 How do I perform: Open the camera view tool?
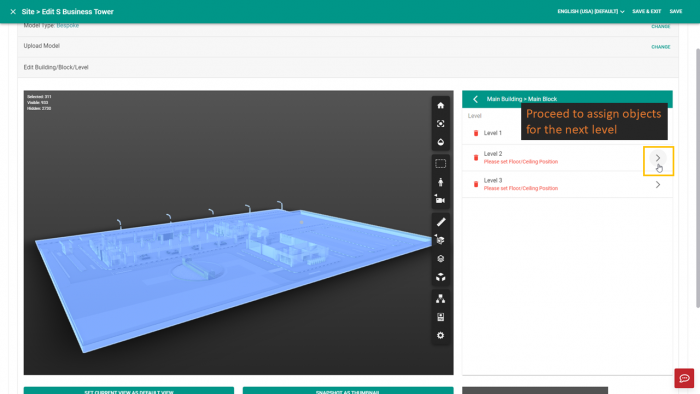(440, 200)
